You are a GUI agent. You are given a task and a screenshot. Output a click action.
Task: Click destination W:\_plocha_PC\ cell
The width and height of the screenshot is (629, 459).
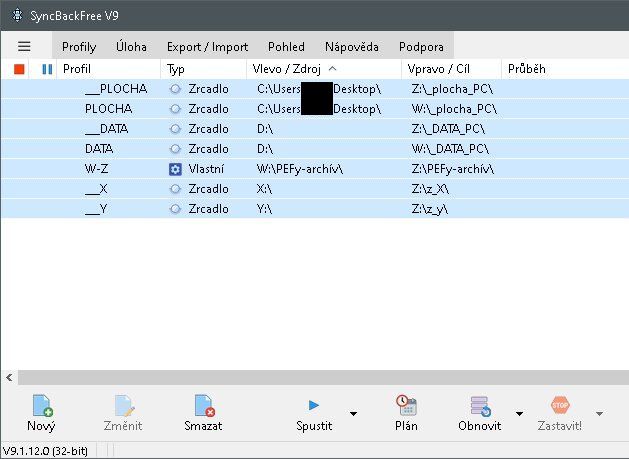point(454,109)
